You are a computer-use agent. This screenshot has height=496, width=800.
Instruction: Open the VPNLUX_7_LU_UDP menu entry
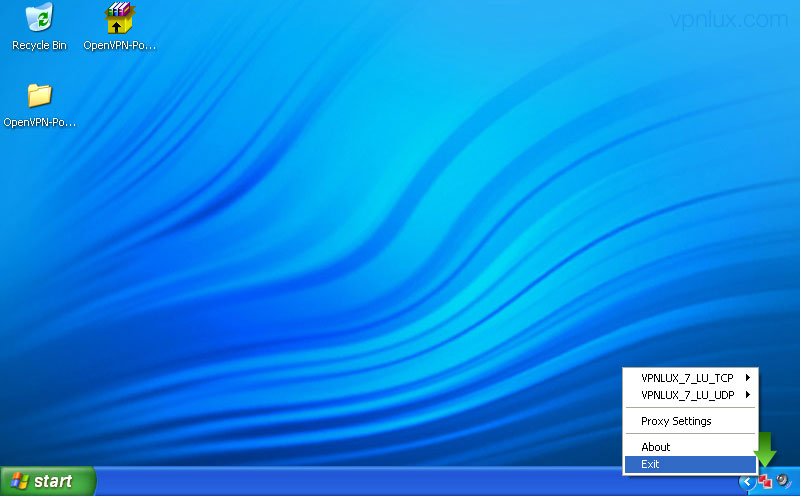pos(690,394)
